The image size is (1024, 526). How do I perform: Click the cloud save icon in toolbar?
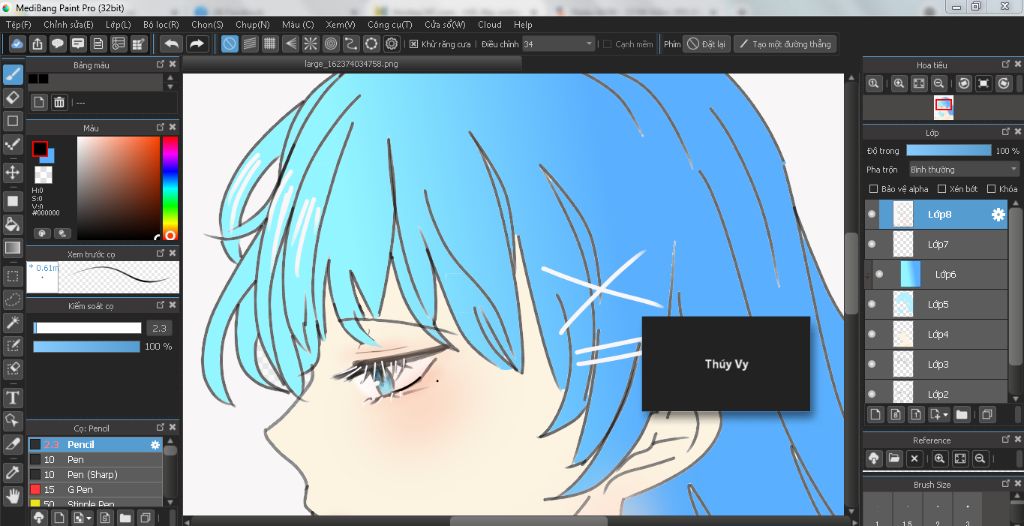point(18,44)
